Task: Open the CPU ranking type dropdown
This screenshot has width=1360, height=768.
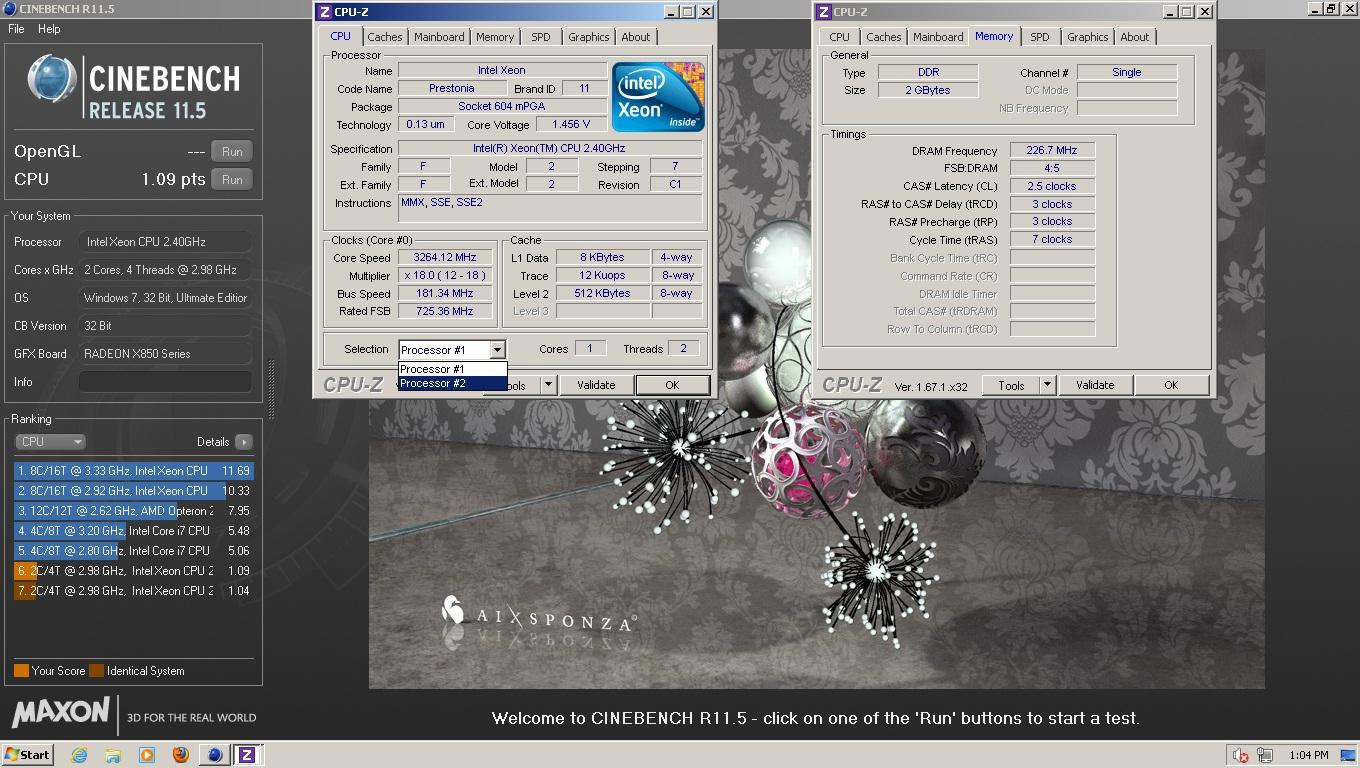Action: coord(50,441)
